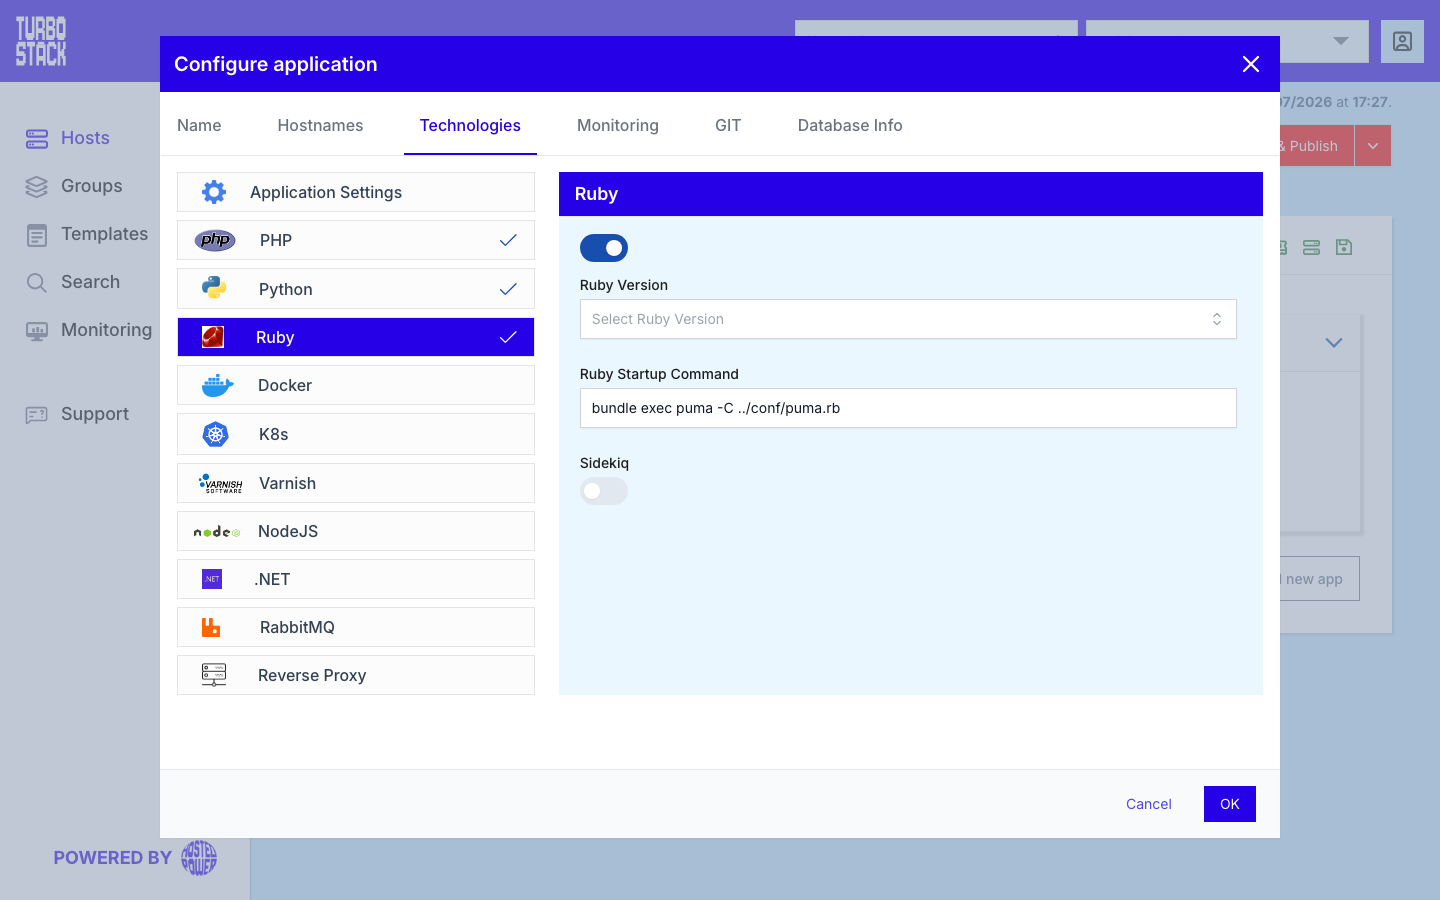Open the Support link in sidebar
Viewport: 1440px width, 900px height.
point(95,414)
